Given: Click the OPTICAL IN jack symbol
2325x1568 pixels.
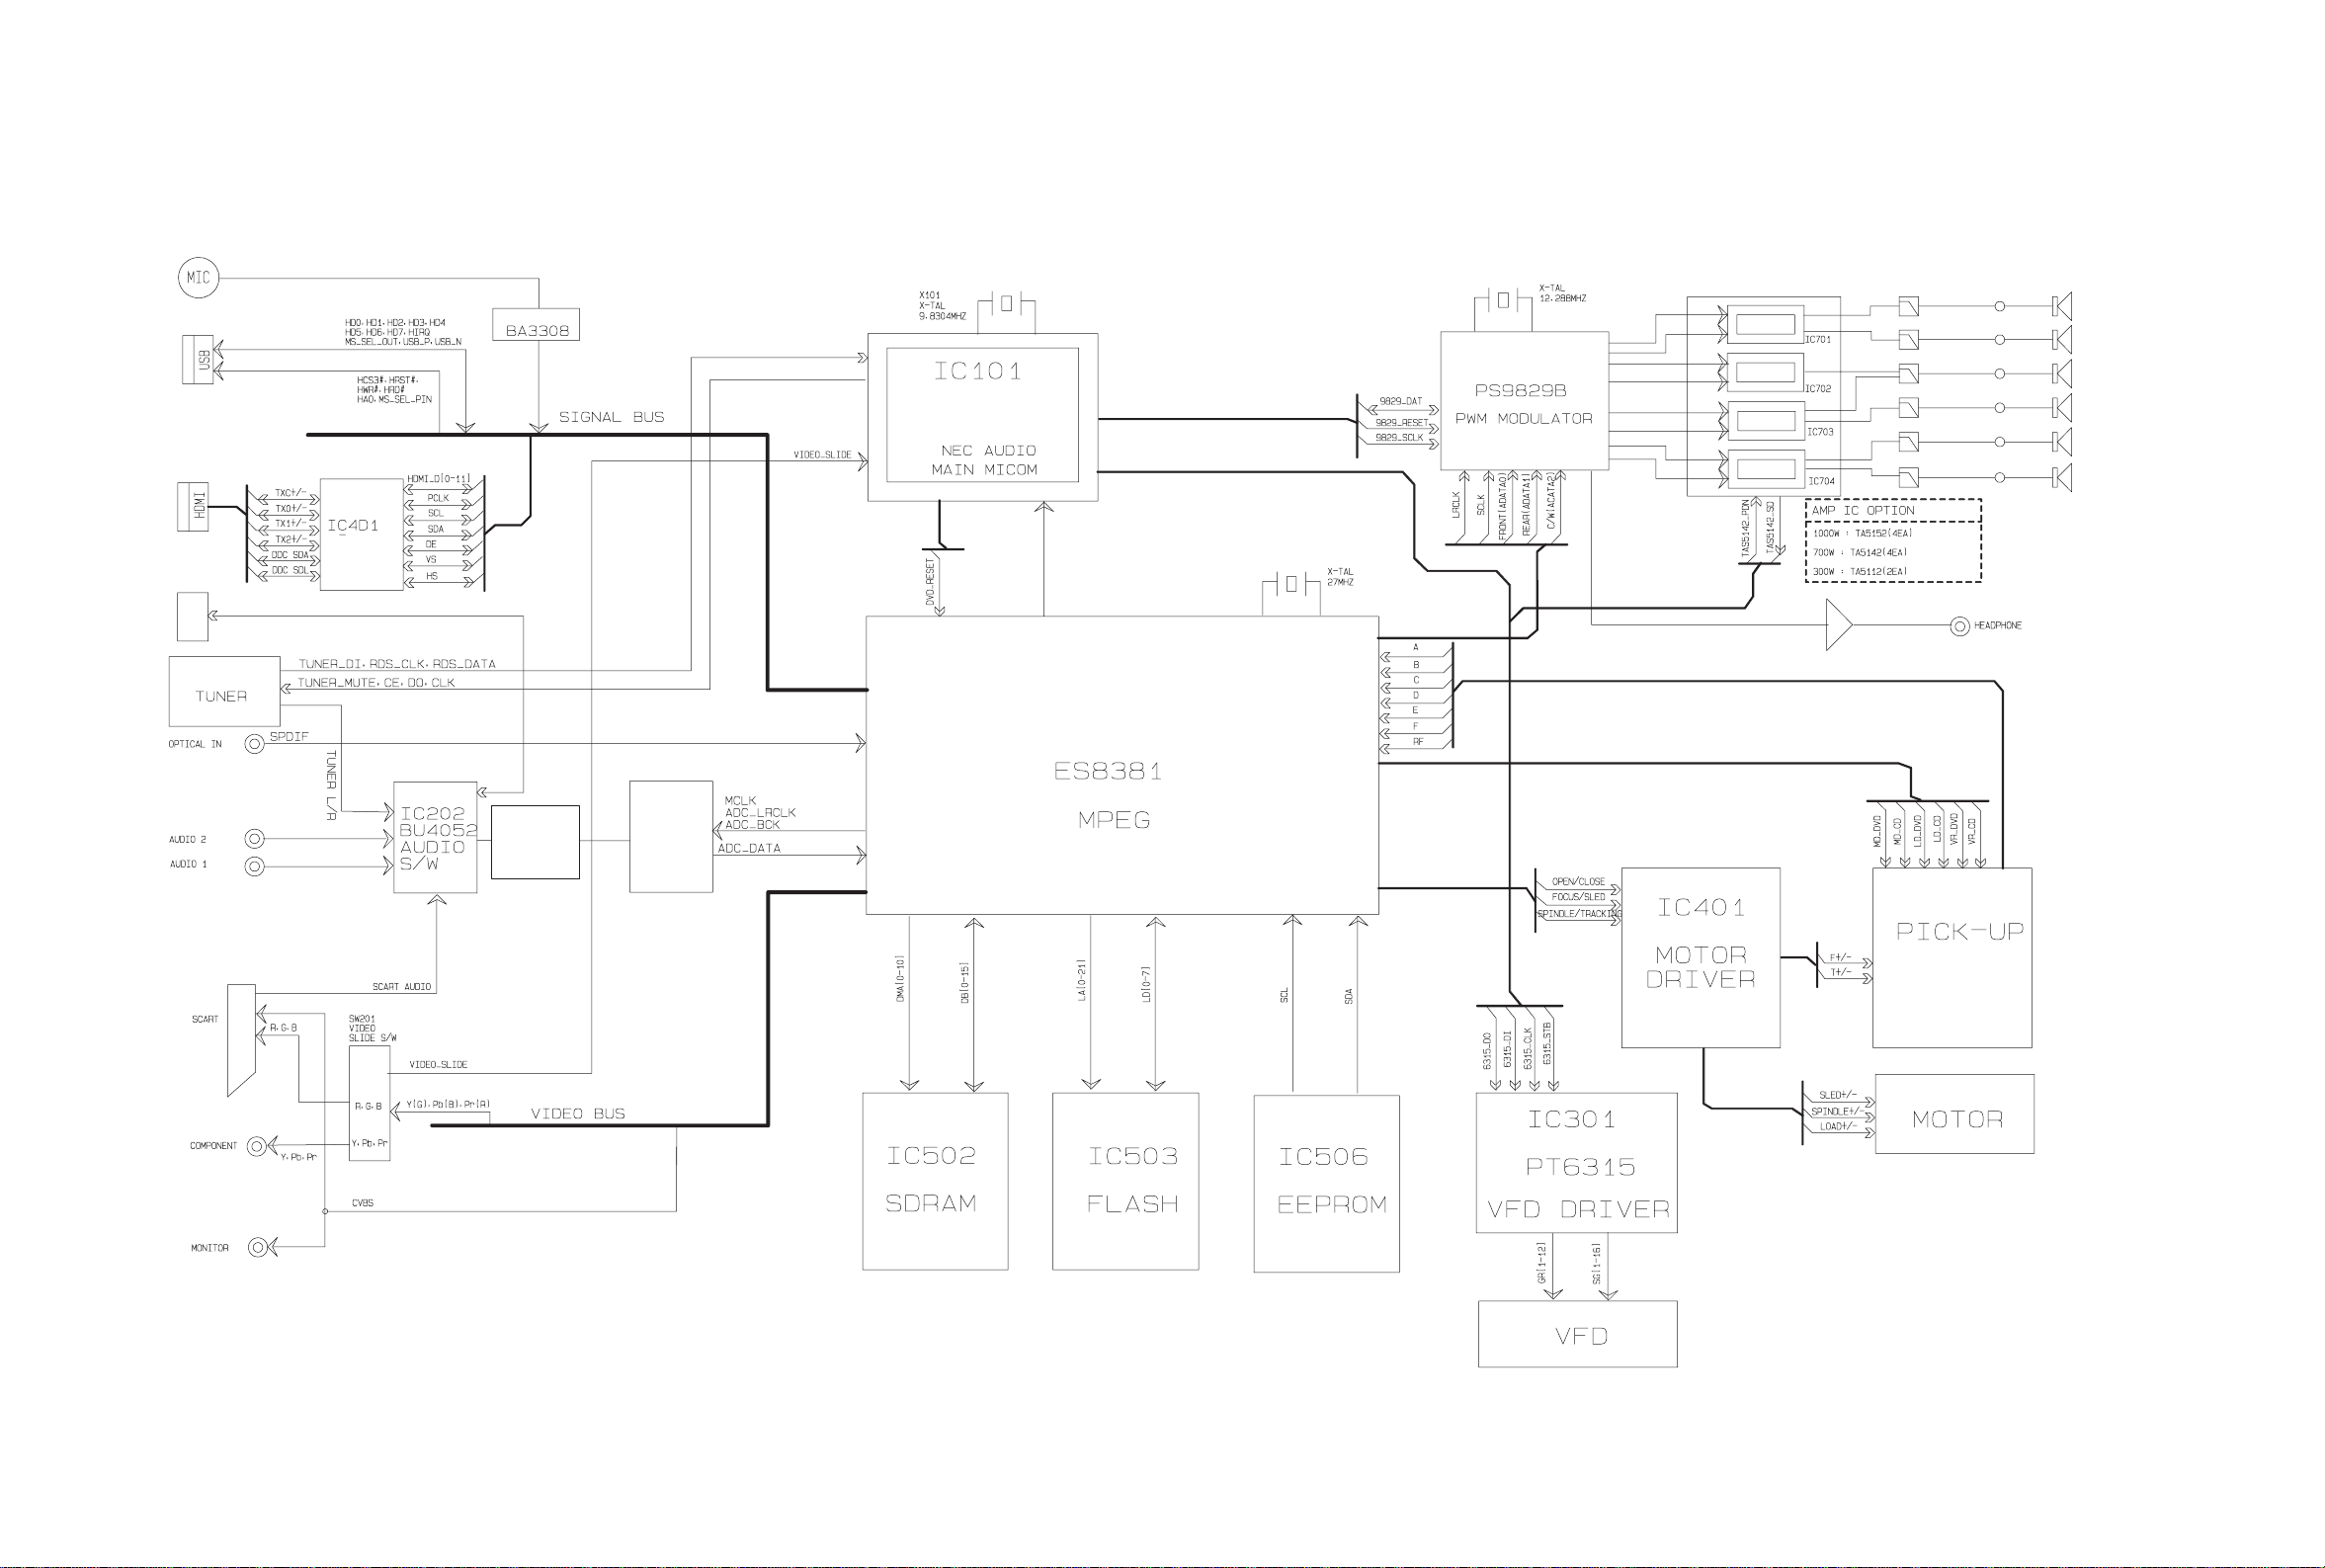Looking at the screenshot, I should pyautogui.click(x=255, y=743).
